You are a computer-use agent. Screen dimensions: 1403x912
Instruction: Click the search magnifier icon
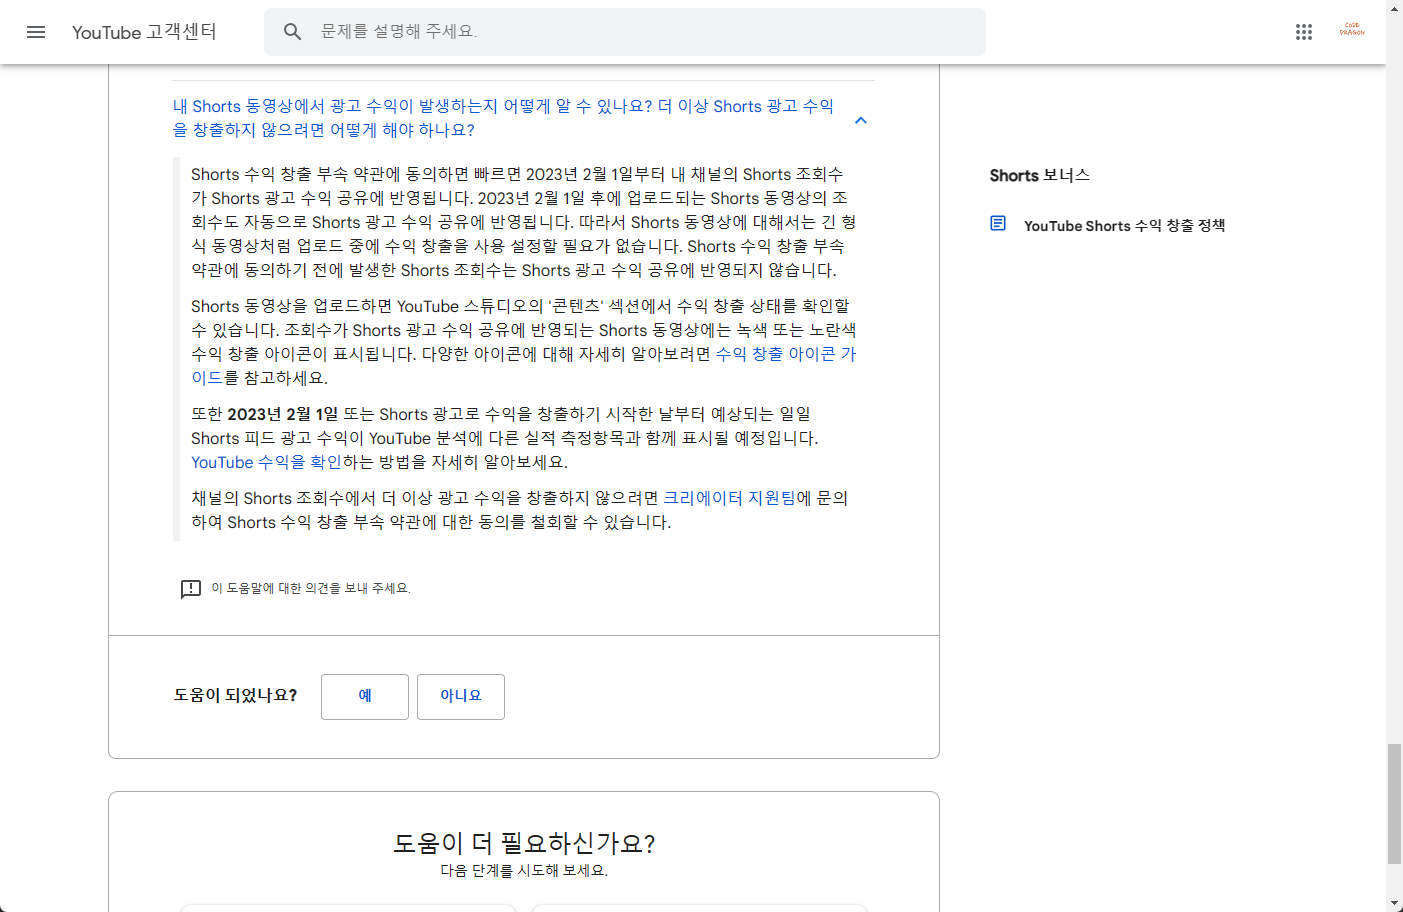pos(292,32)
